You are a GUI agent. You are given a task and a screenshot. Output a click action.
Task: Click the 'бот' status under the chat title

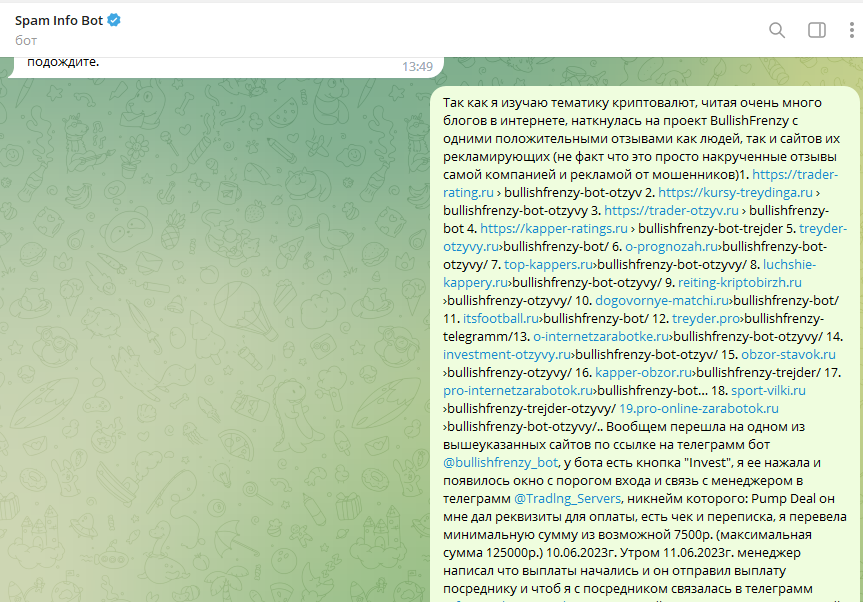(x=26, y=41)
